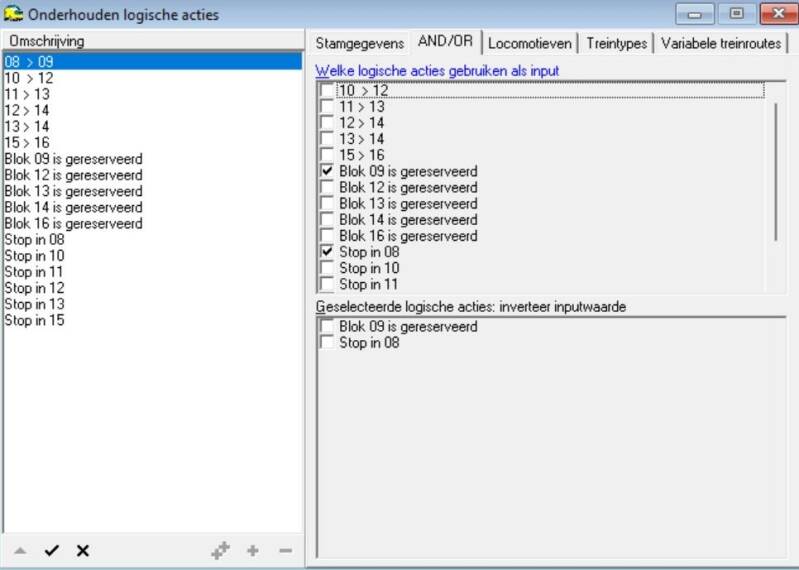This screenshot has height=570, width=799.
Task: Check the '15 > 16' input checkbox
Action: (x=327, y=155)
